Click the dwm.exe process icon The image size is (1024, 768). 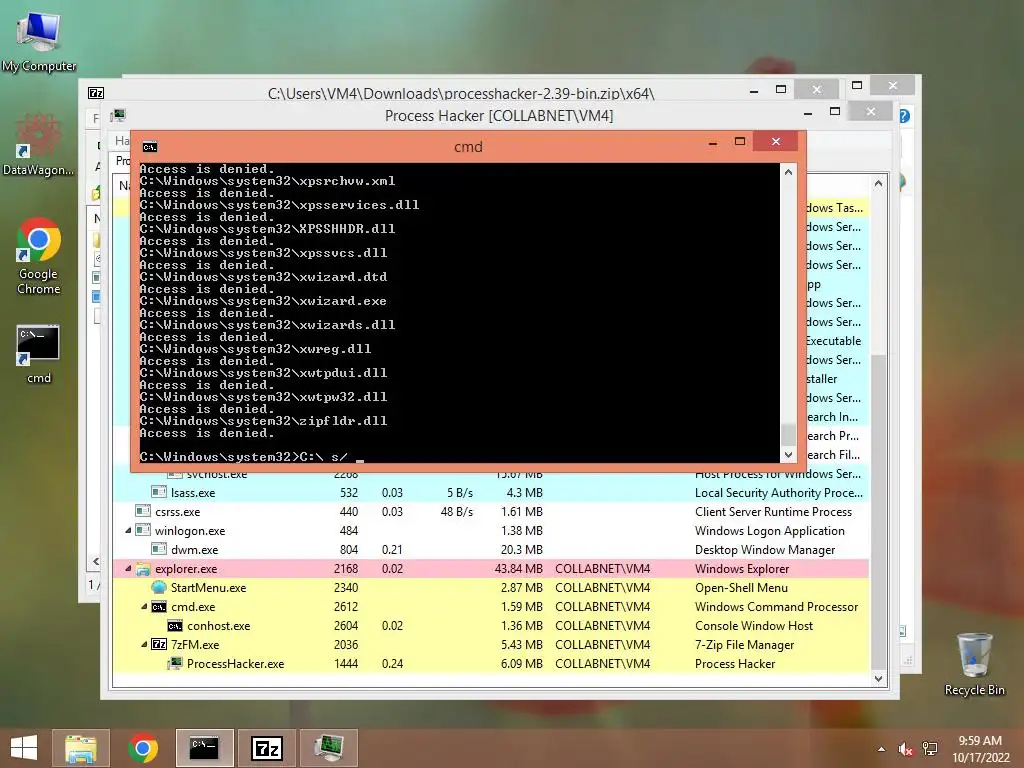[x=159, y=549]
